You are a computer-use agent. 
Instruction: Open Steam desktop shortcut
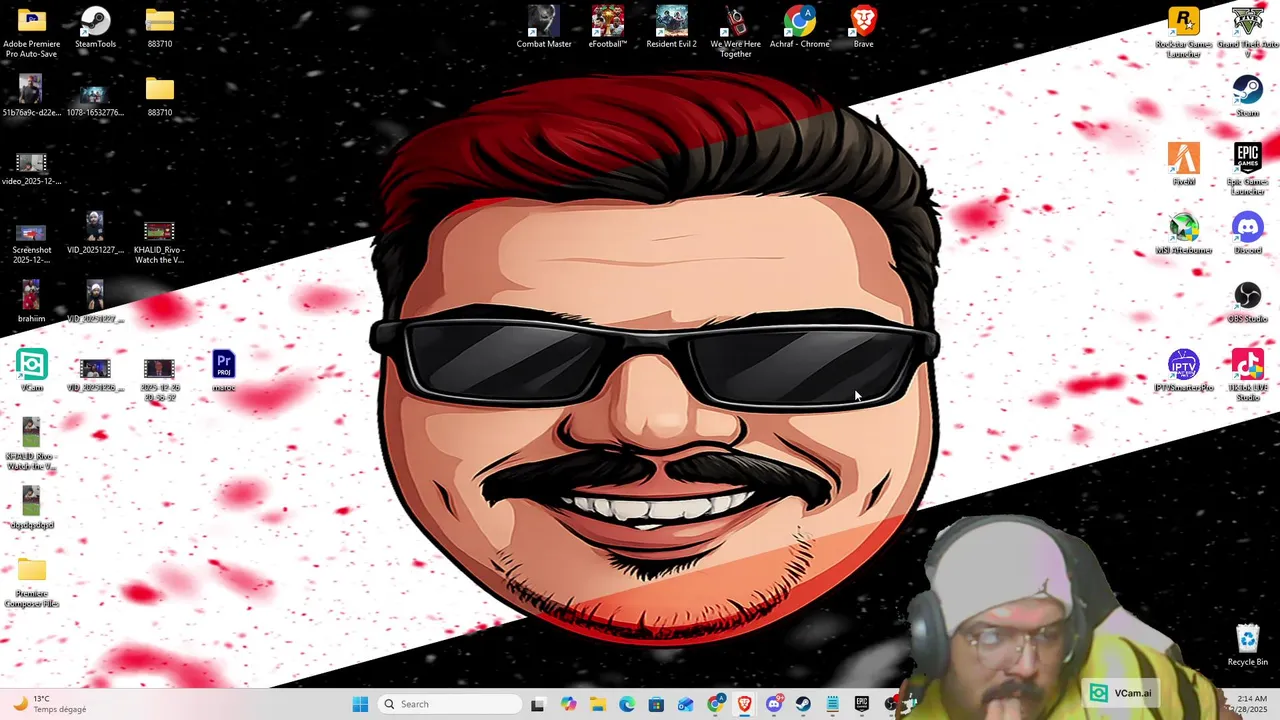(1248, 96)
